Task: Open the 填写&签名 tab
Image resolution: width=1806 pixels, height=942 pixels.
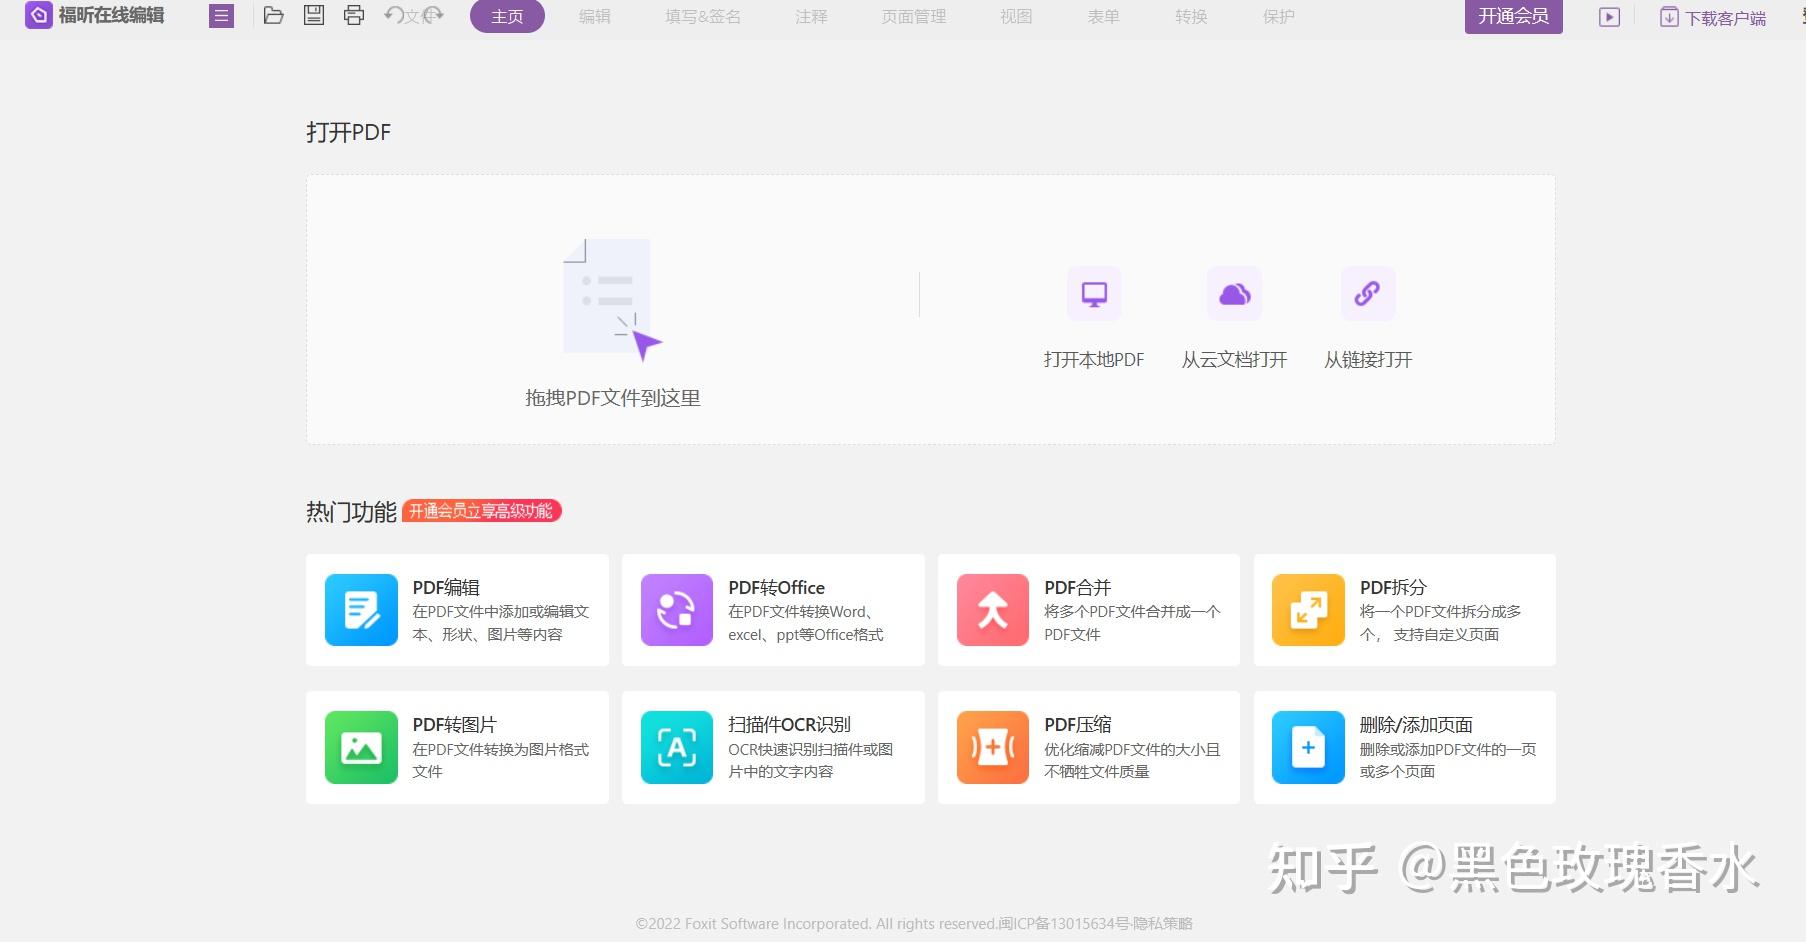Action: click(x=703, y=17)
